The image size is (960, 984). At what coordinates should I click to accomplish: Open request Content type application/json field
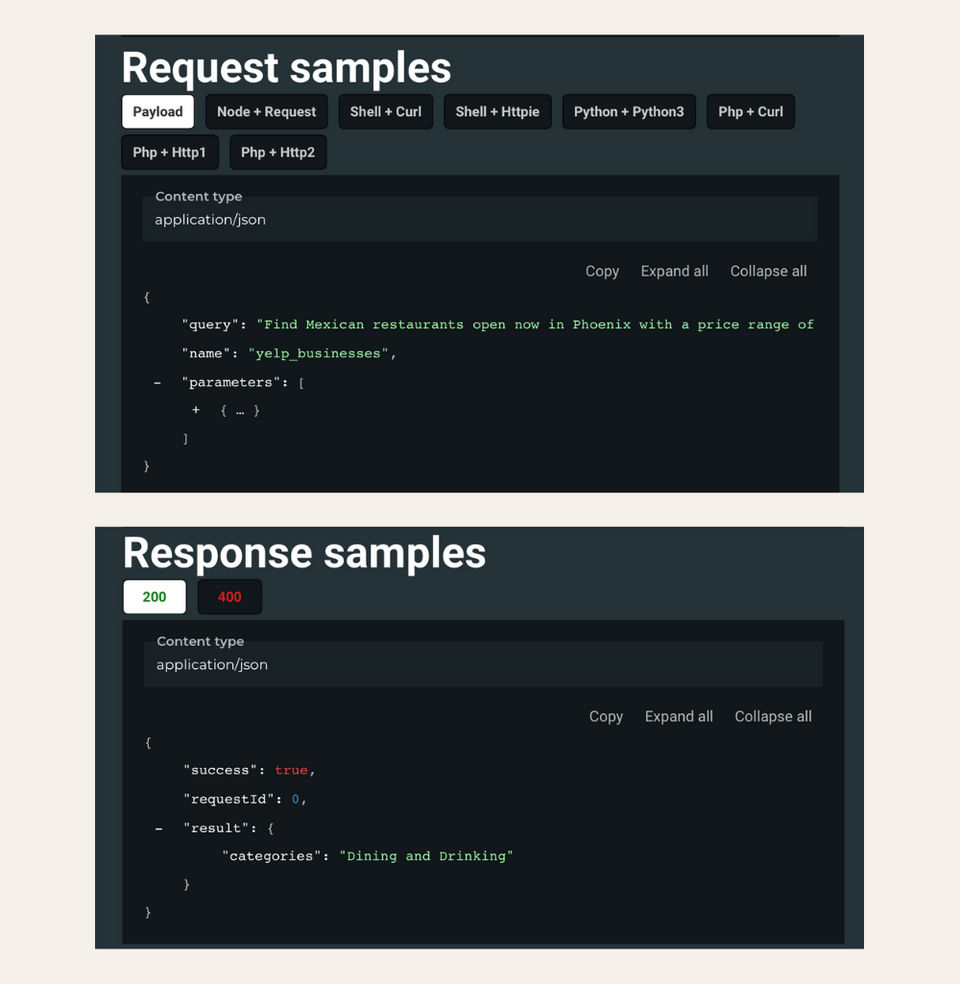[479, 219]
